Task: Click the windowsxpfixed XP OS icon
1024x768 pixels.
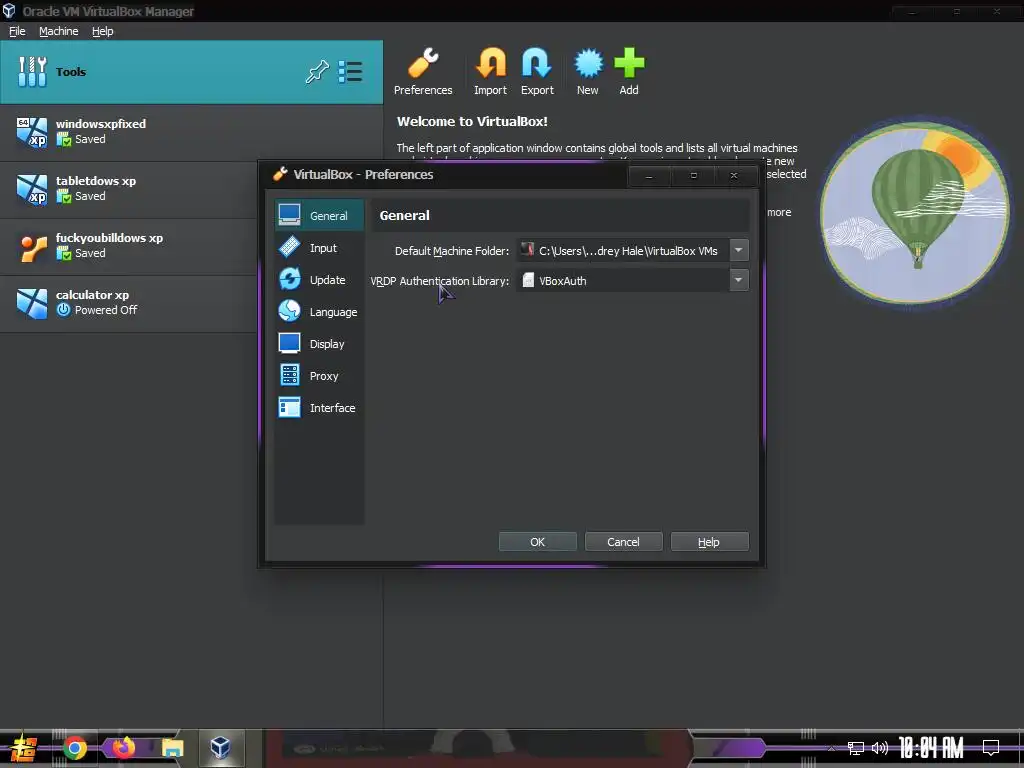Action: tap(32, 132)
